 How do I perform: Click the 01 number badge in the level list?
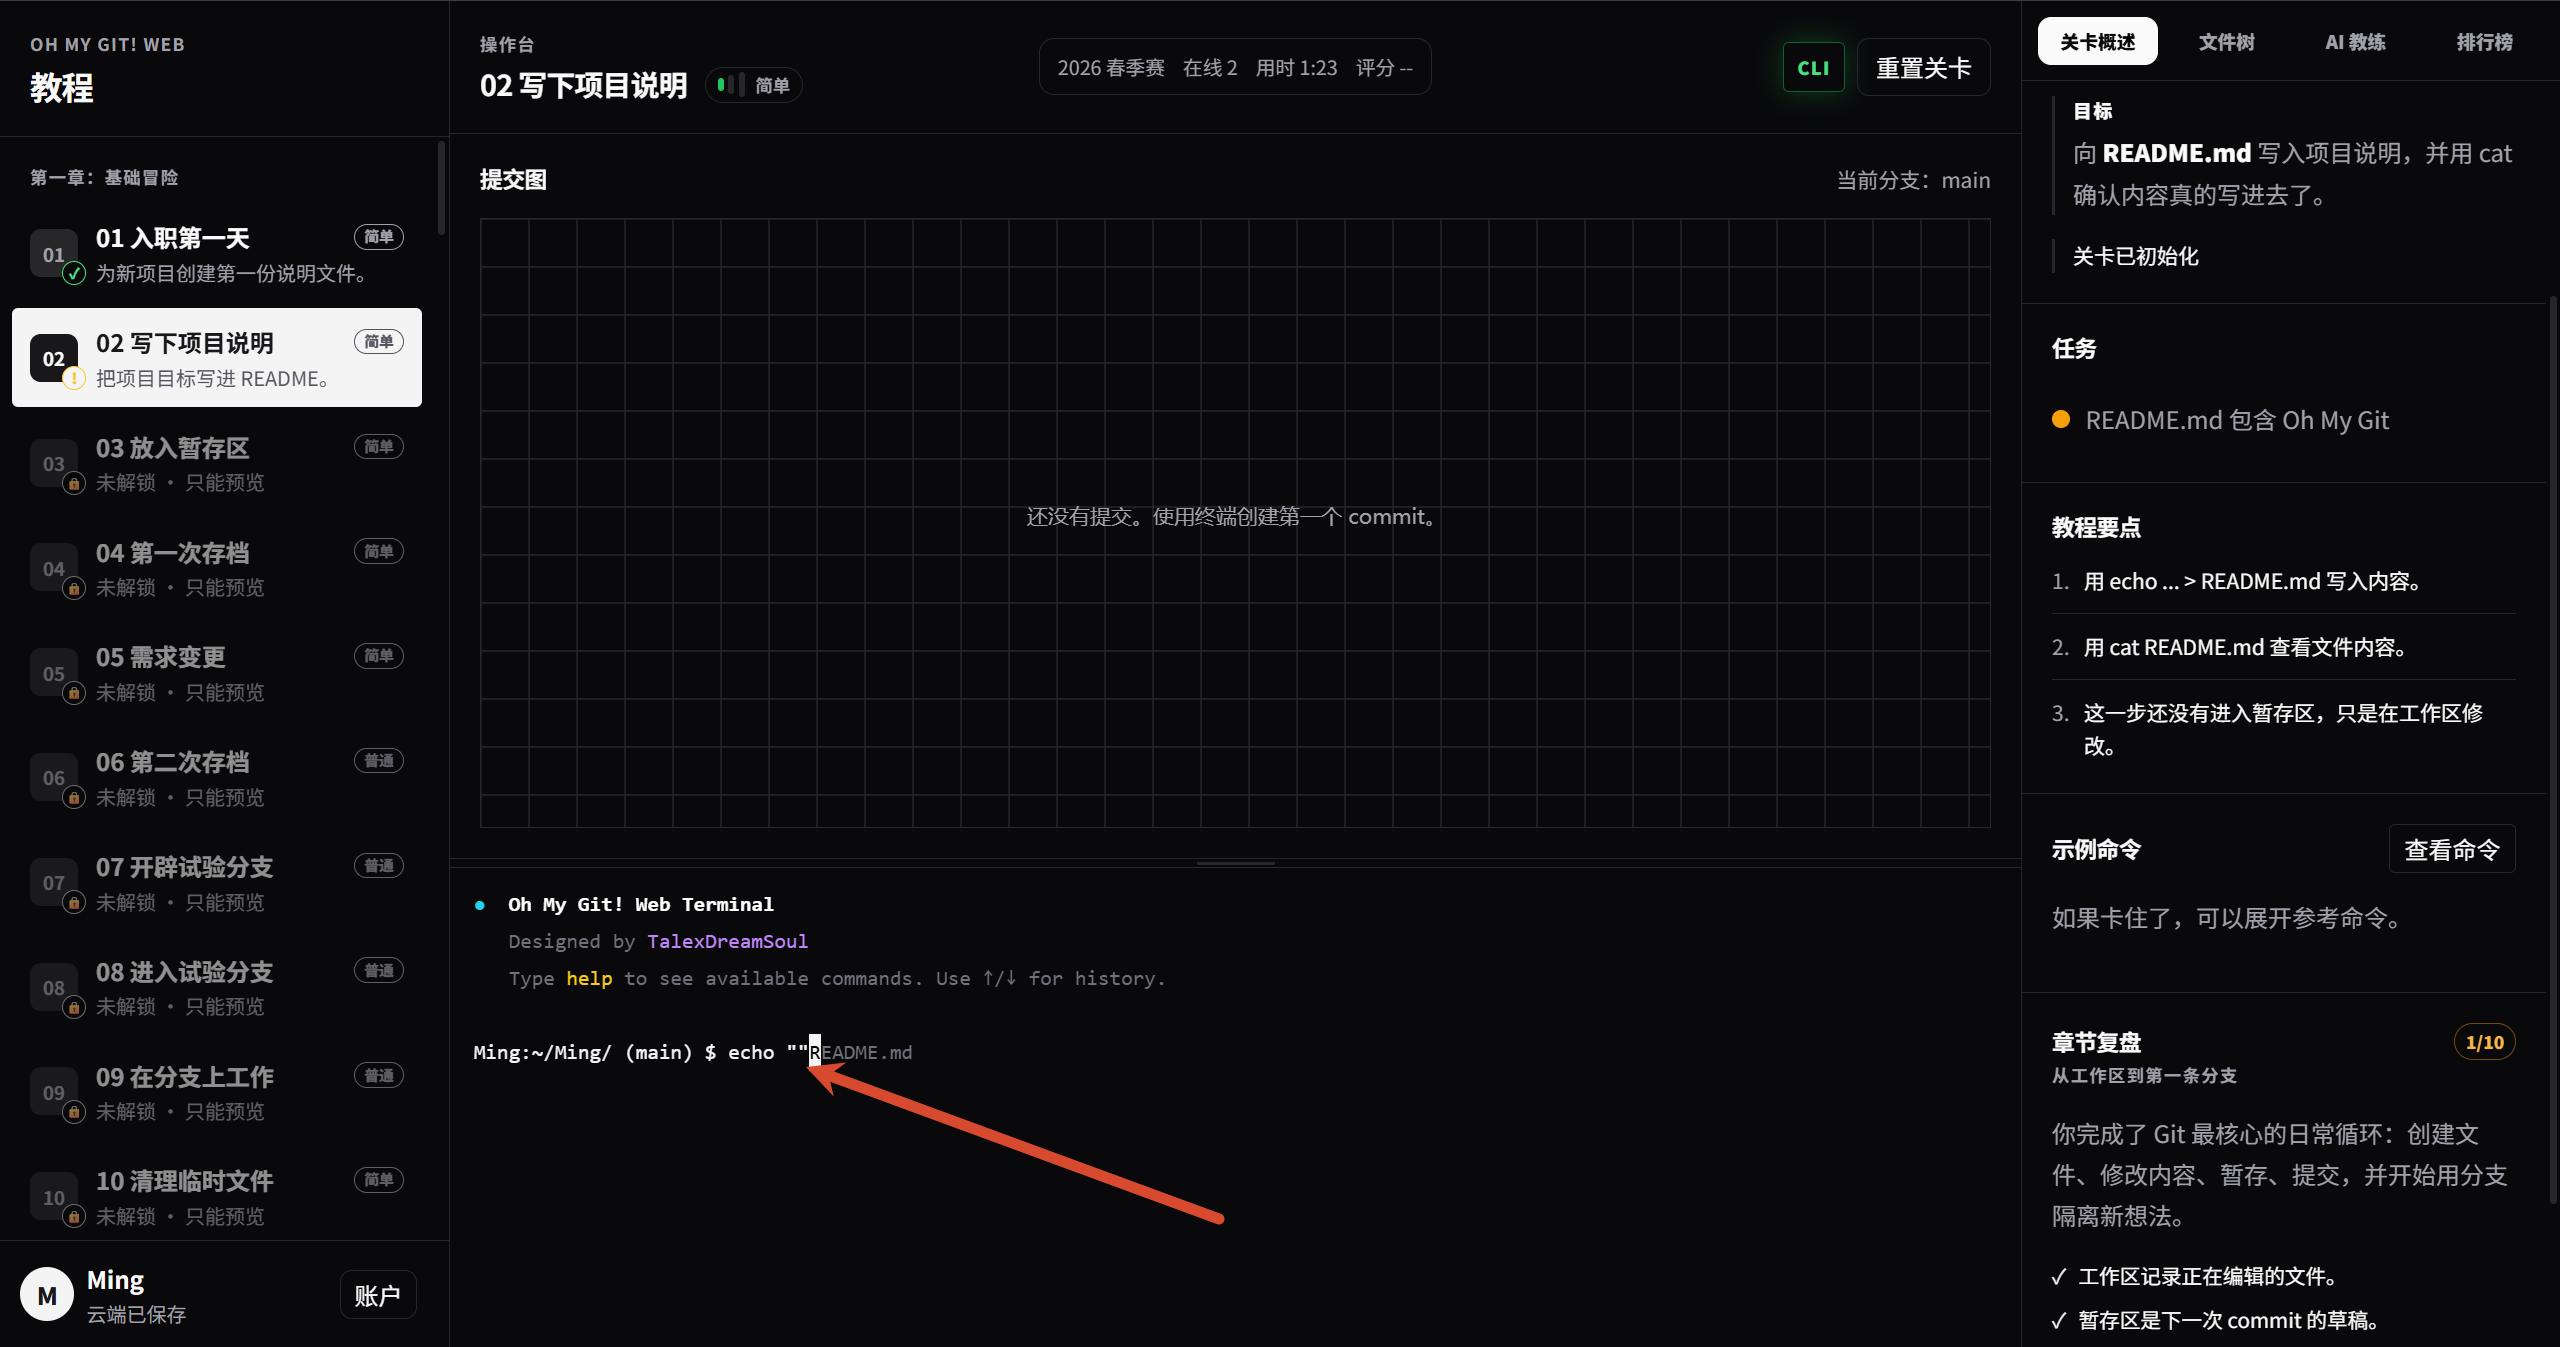coord(54,254)
